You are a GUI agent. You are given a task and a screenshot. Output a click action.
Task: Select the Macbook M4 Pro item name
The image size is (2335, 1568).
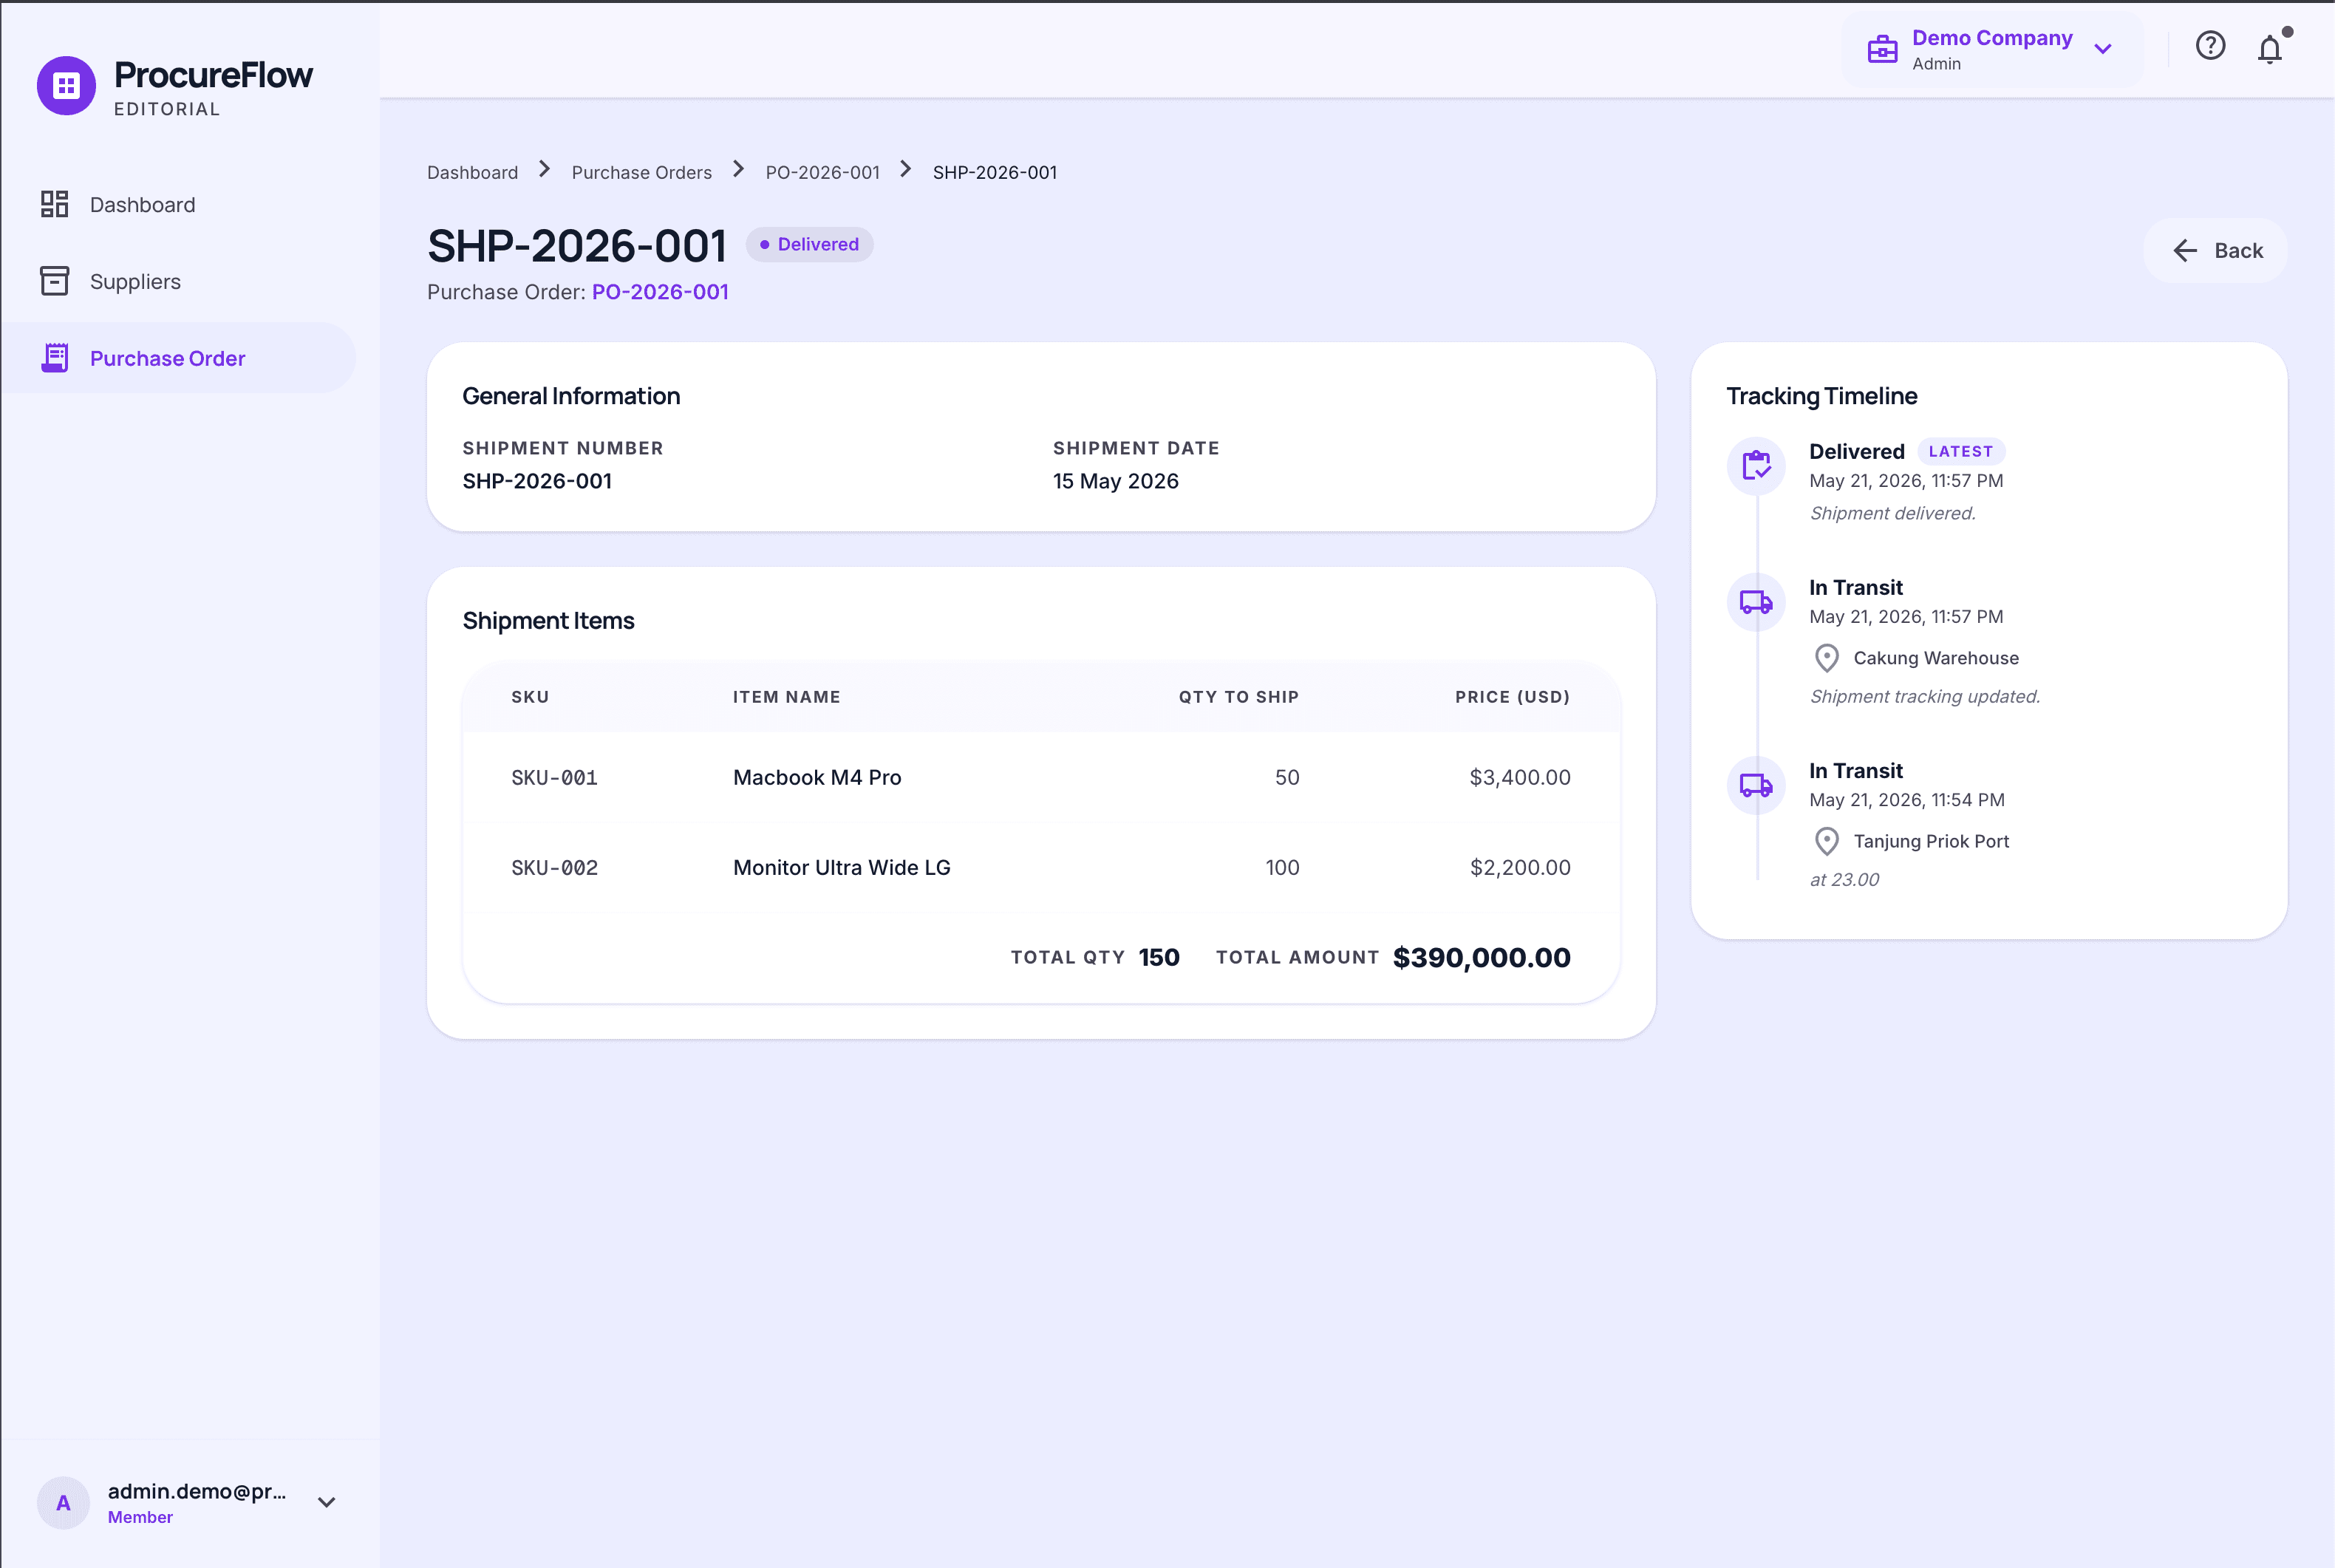click(817, 777)
